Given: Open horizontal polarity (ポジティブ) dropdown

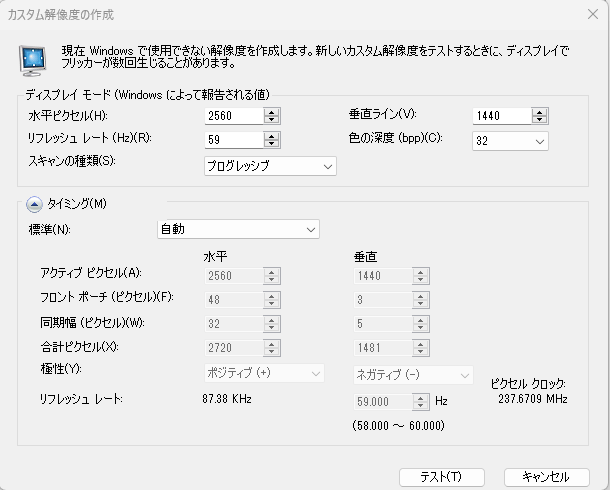Looking at the screenshot, I should [264, 373].
